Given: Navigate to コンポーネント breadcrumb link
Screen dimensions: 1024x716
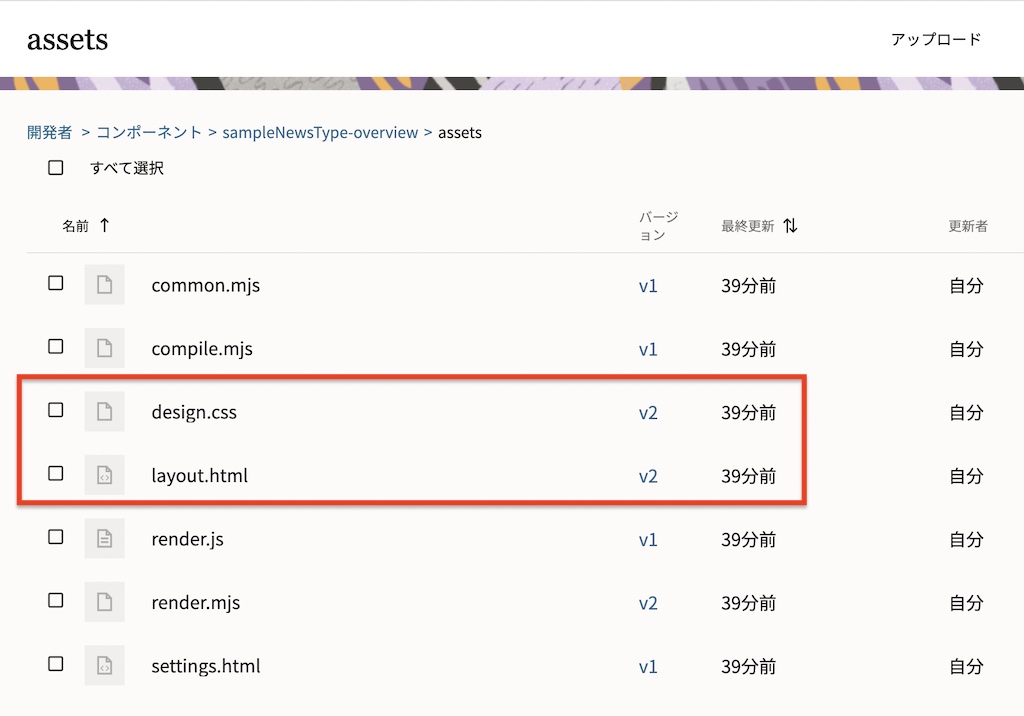Looking at the screenshot, I should coord(149,132).
